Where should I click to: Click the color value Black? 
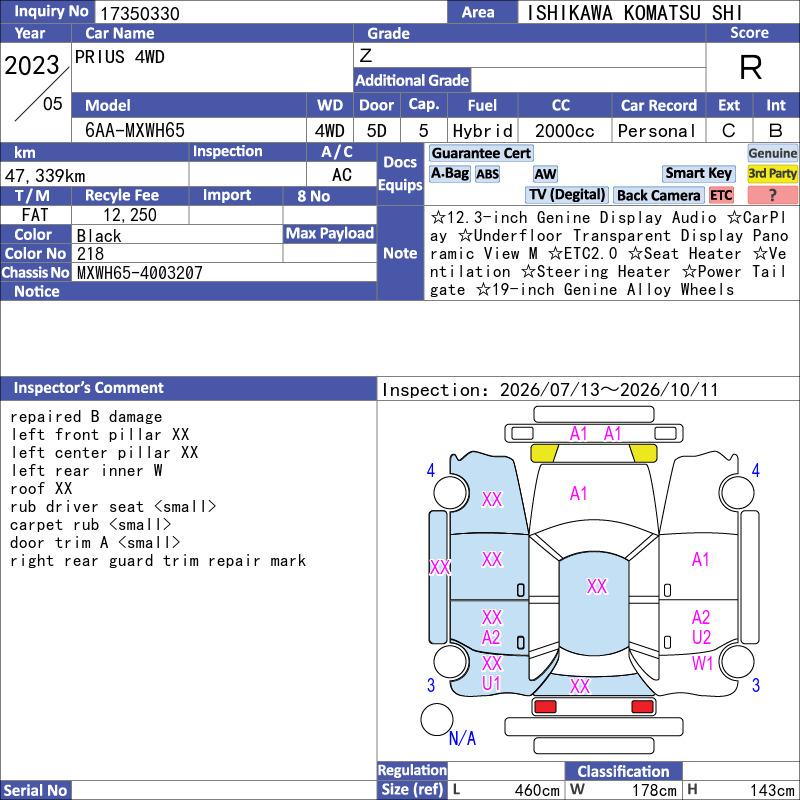point(99,236)
